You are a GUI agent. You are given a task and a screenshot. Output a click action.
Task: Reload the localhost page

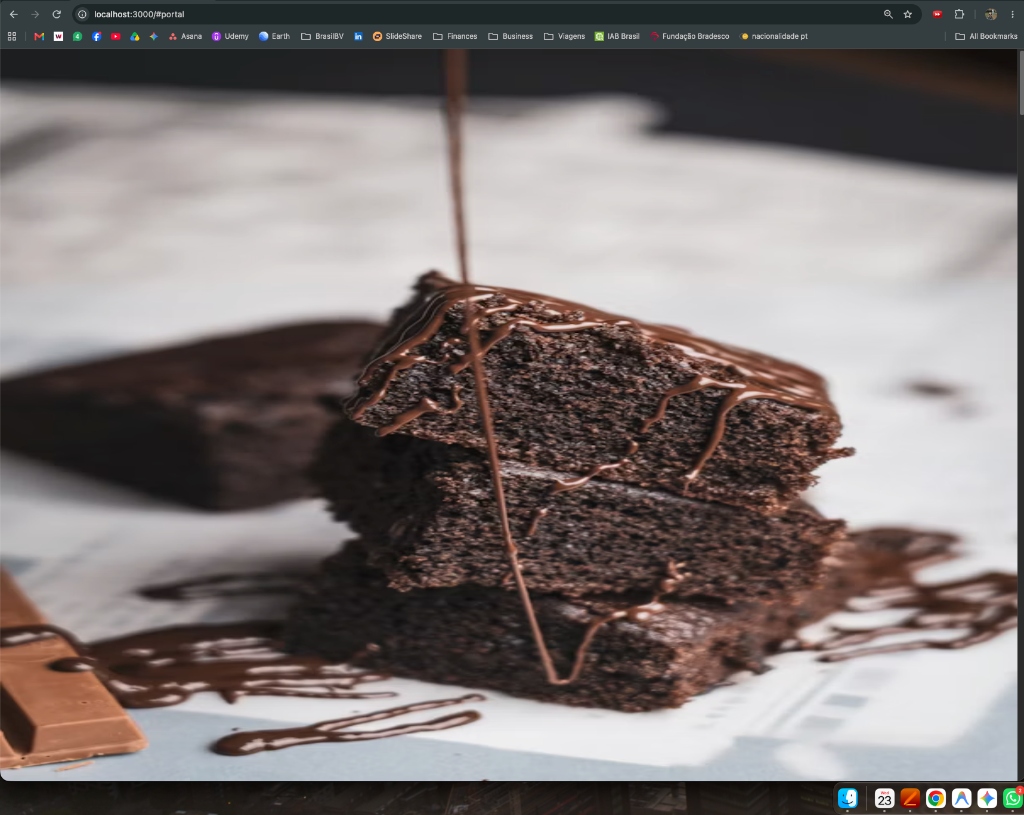57,14
